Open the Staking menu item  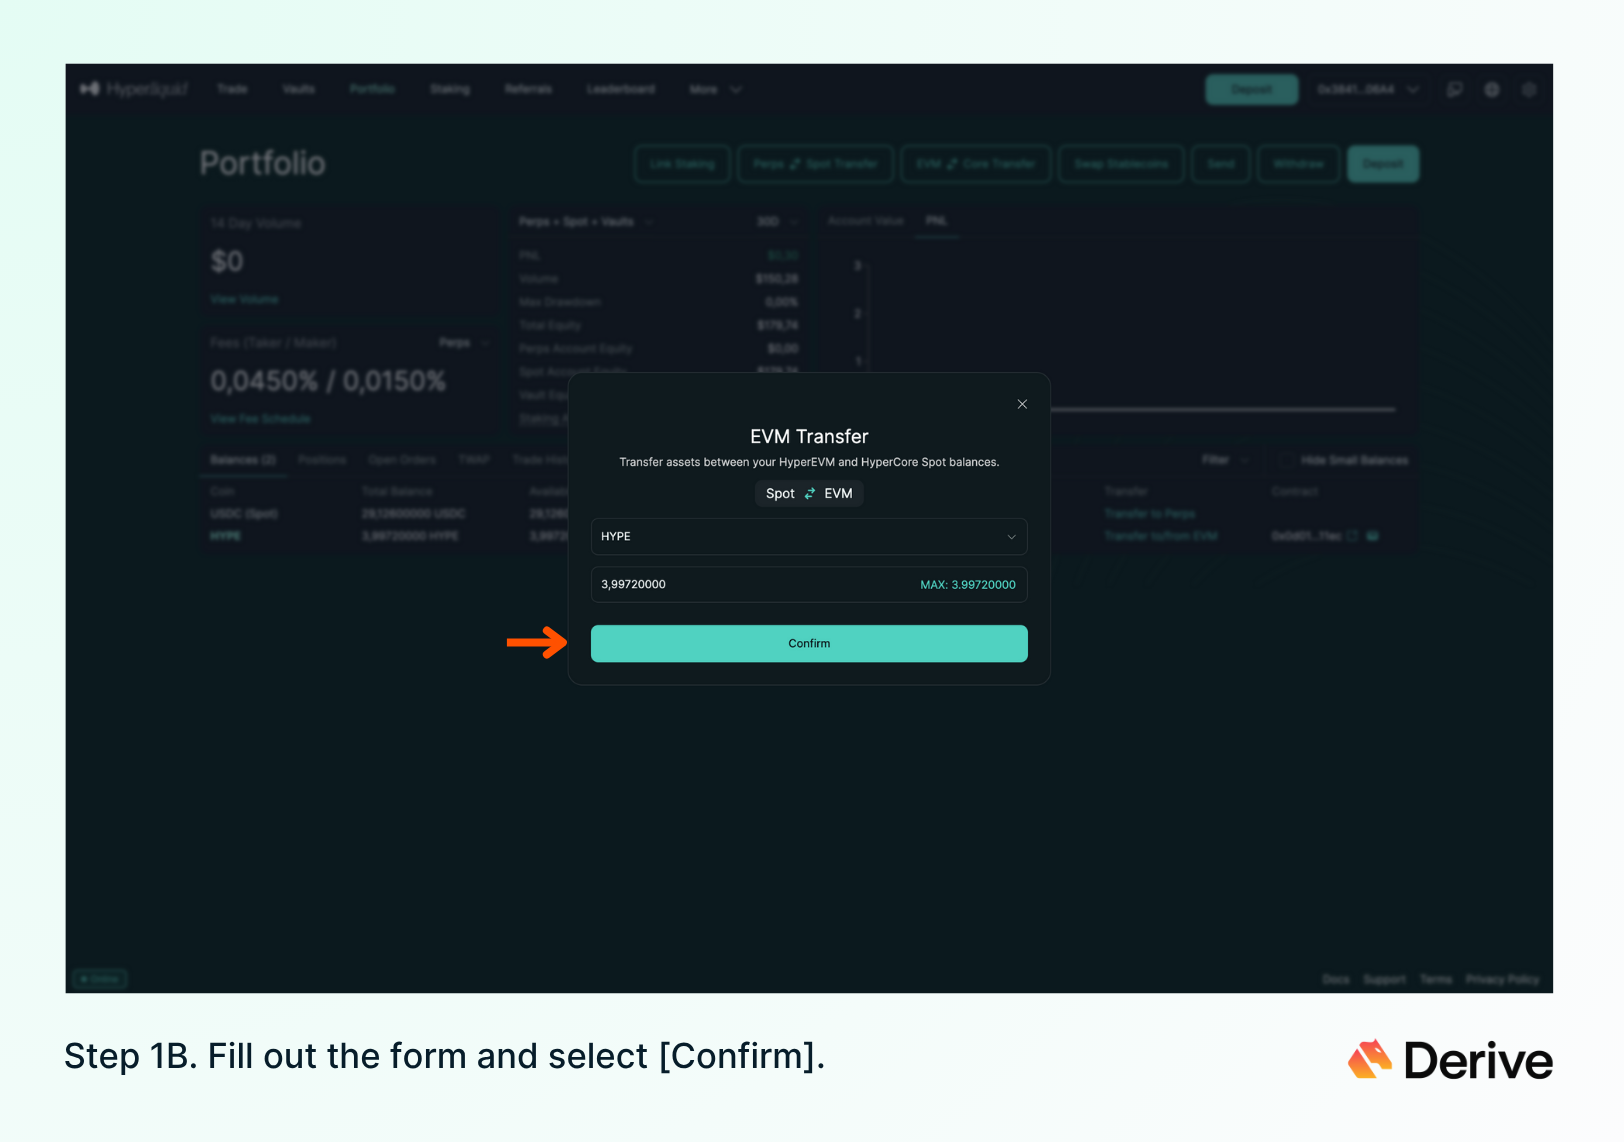tap(450, 89)
